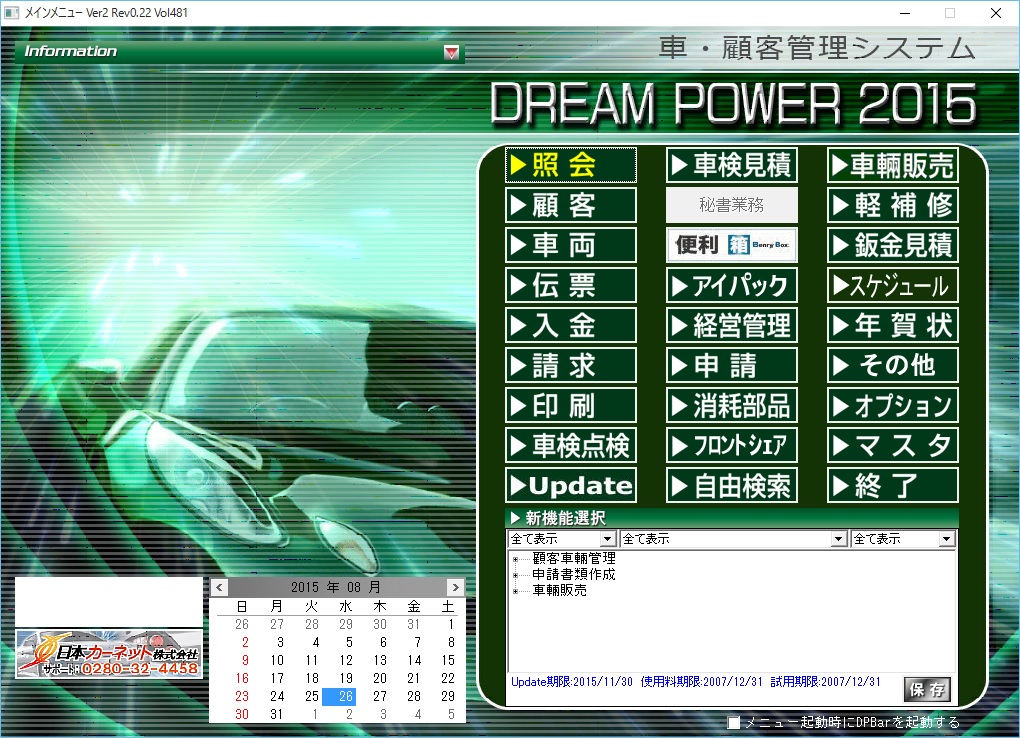1020x738 pixels.
Task: Select 顧客車輌管理 in the tree
Action: pos(574,558)
